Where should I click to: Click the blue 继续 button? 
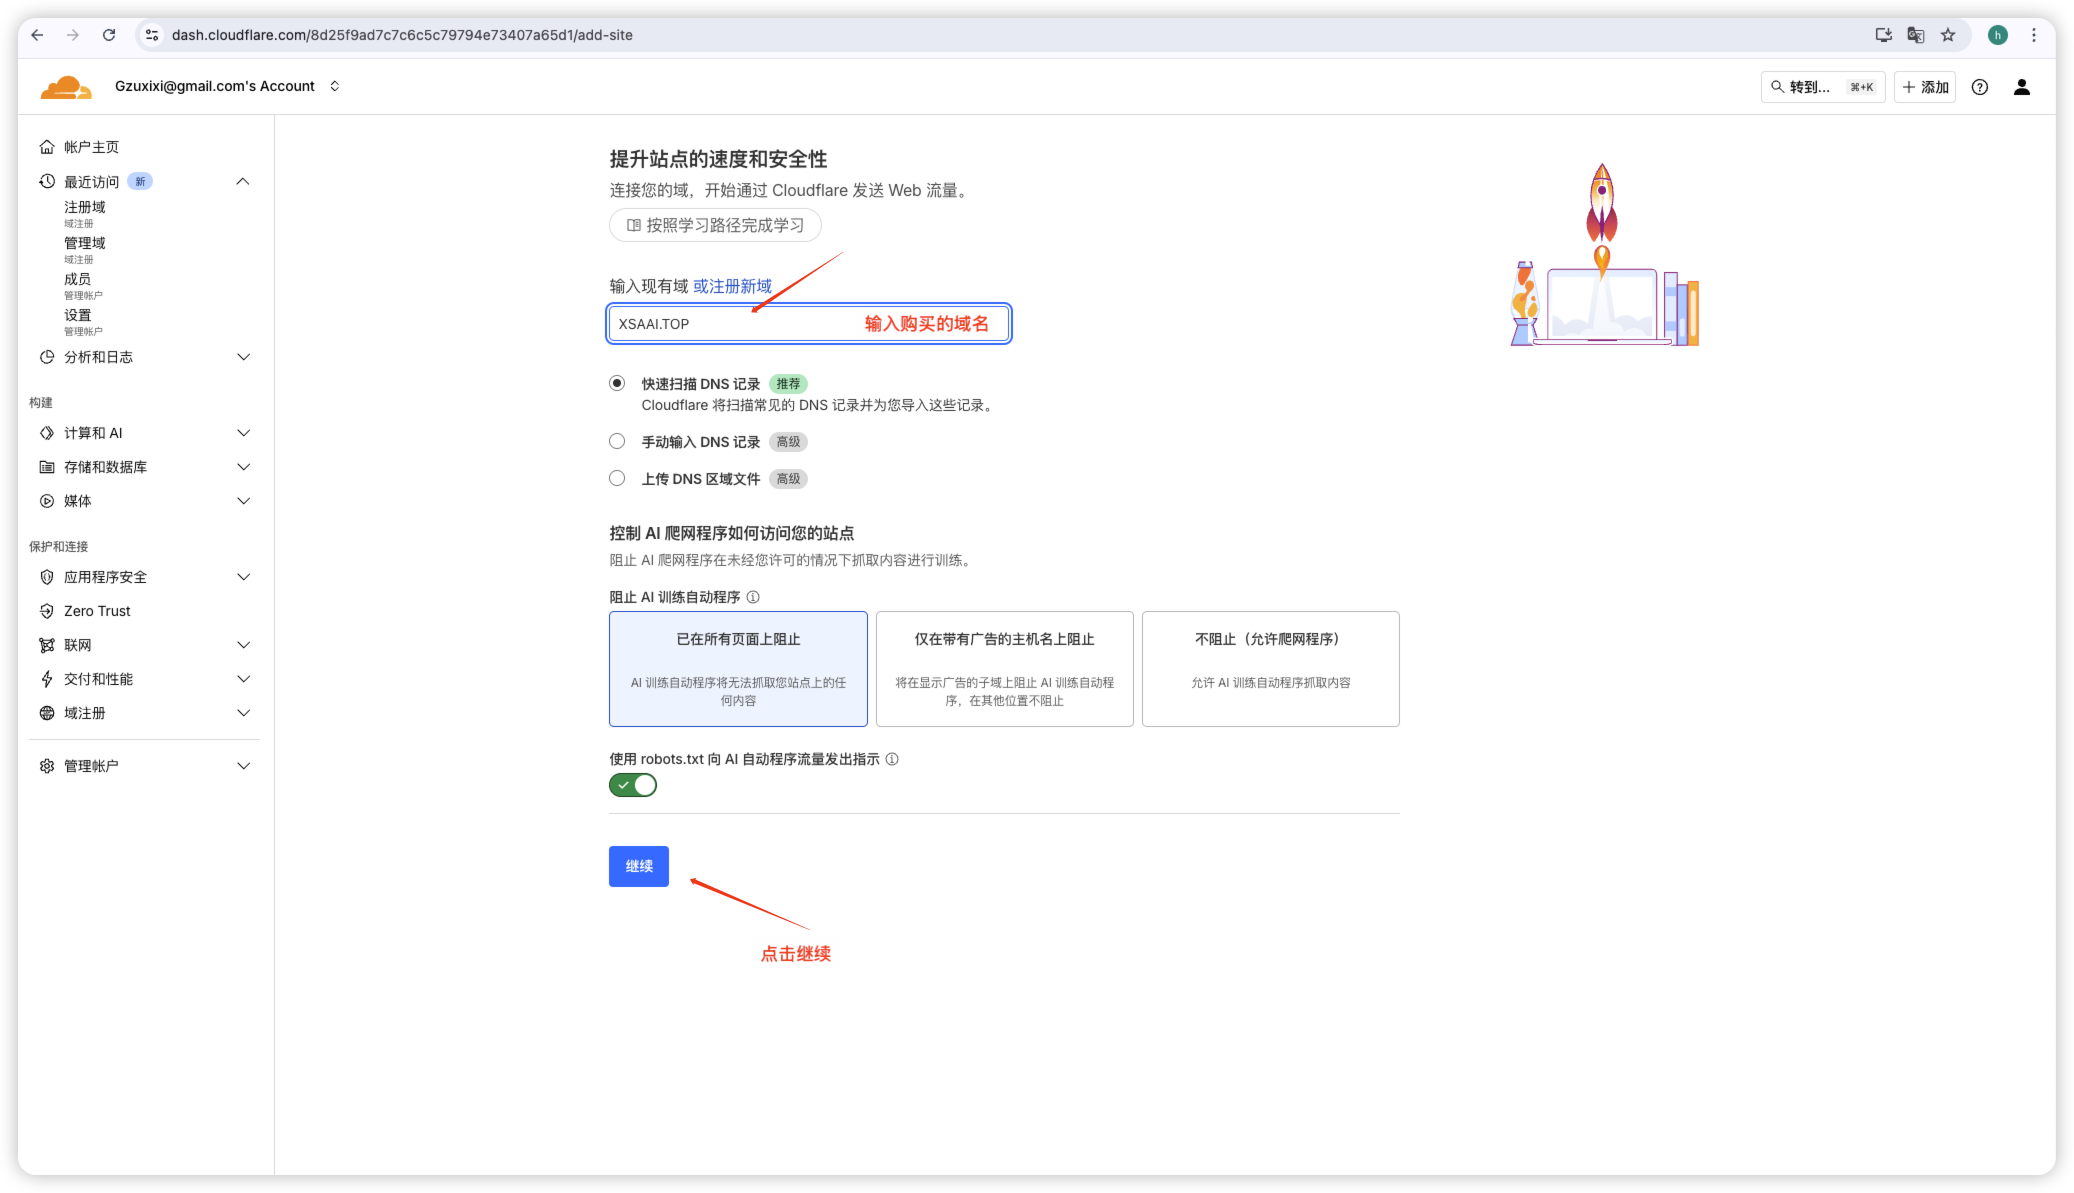(x=638, y=866)
